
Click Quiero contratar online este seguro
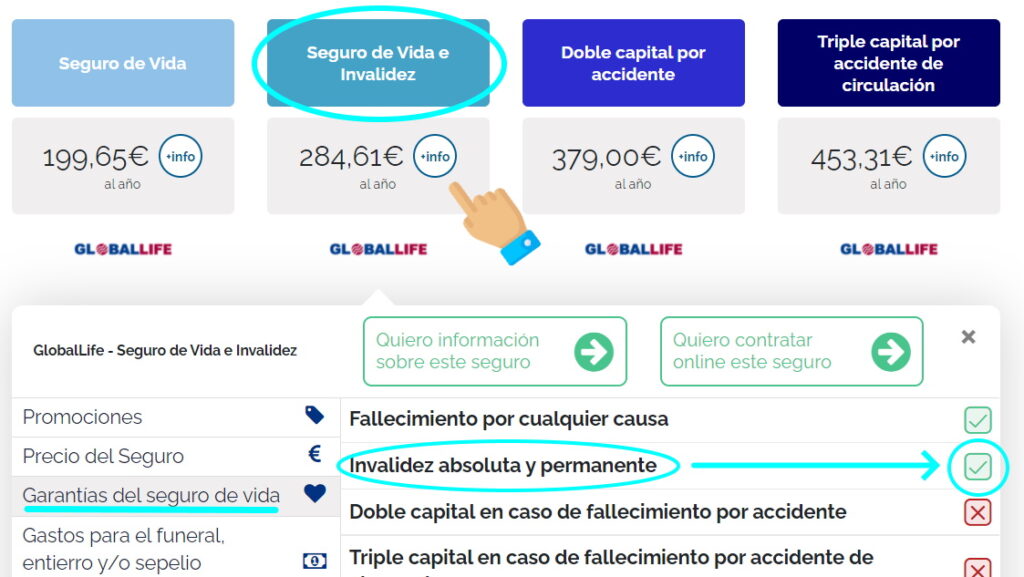pos(792,351)
